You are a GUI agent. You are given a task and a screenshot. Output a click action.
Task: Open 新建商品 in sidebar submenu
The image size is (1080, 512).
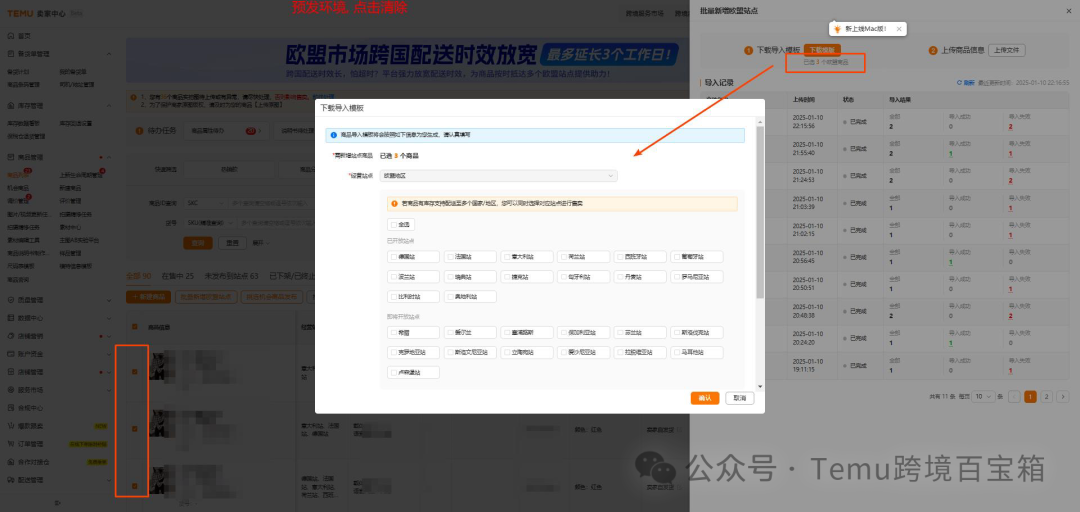(70, 187)
